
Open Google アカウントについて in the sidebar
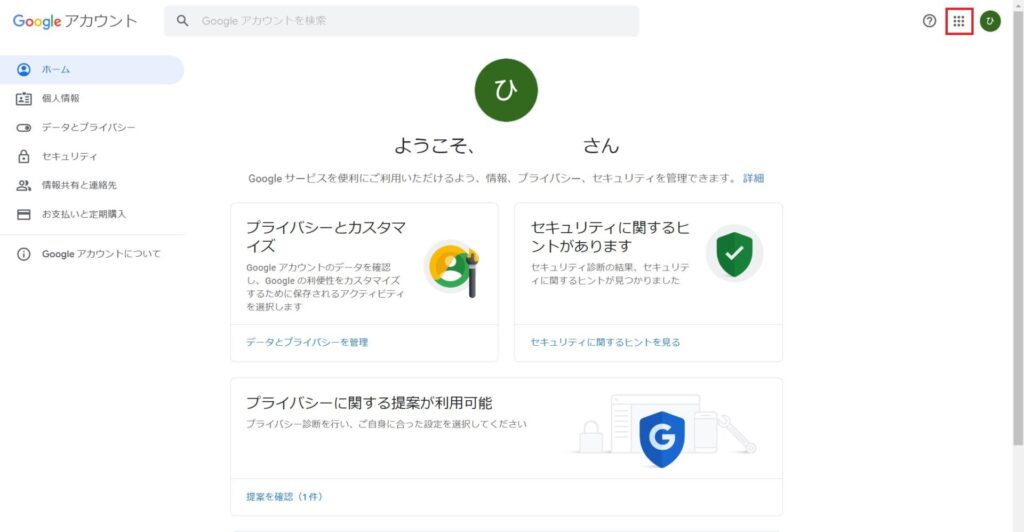pos(100,254)
